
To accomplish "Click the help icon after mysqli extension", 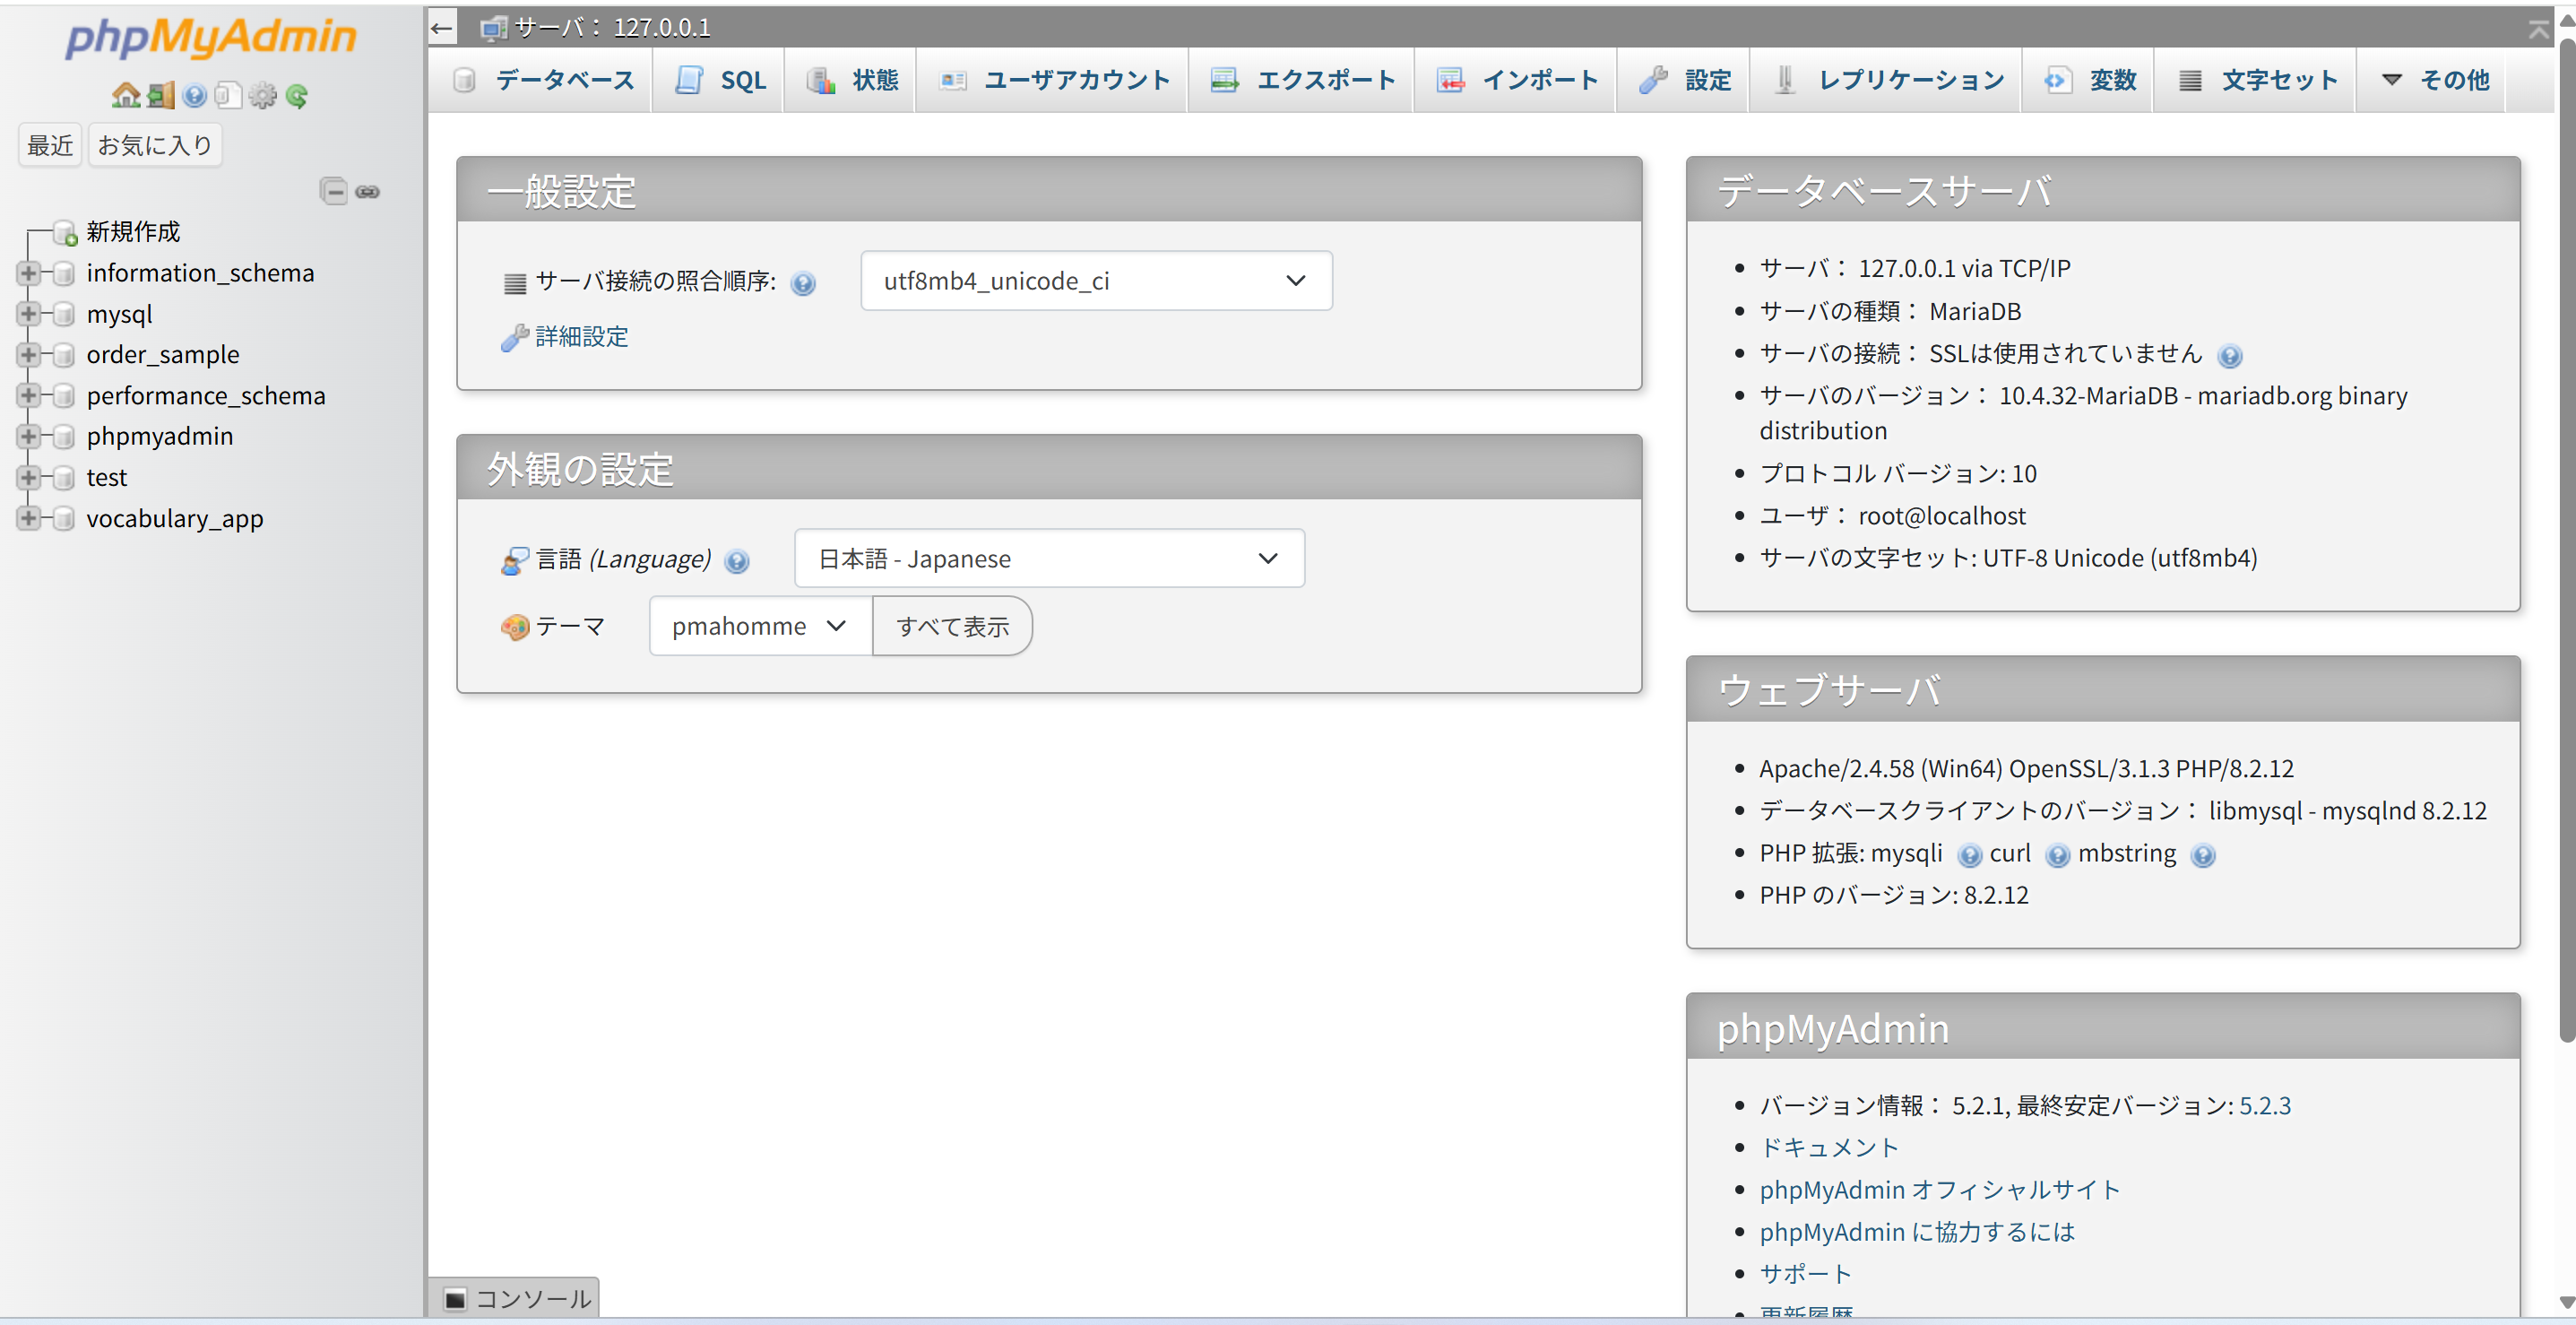I will click(x=1969, y=855).
